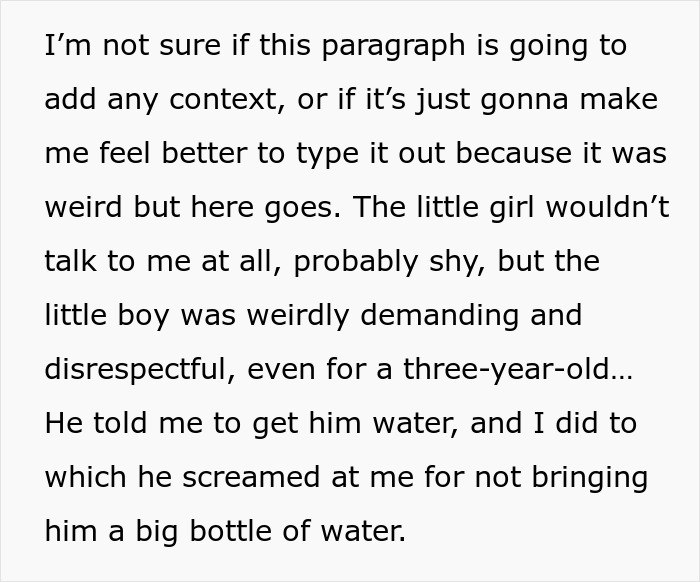Image resolution: width=700 pixels, height=582 pixels.
Task: Click the word "big" in last line
Action: click(157, 532)
